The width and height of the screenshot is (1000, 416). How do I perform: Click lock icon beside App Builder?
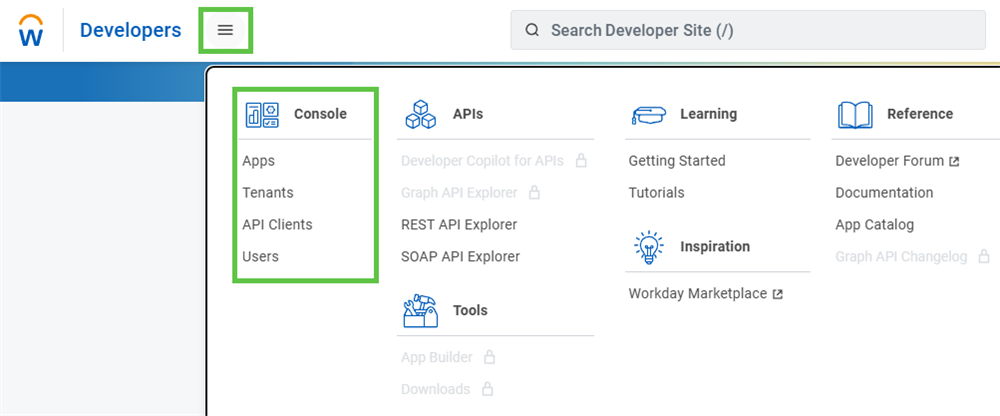click(x=489, y=357)
